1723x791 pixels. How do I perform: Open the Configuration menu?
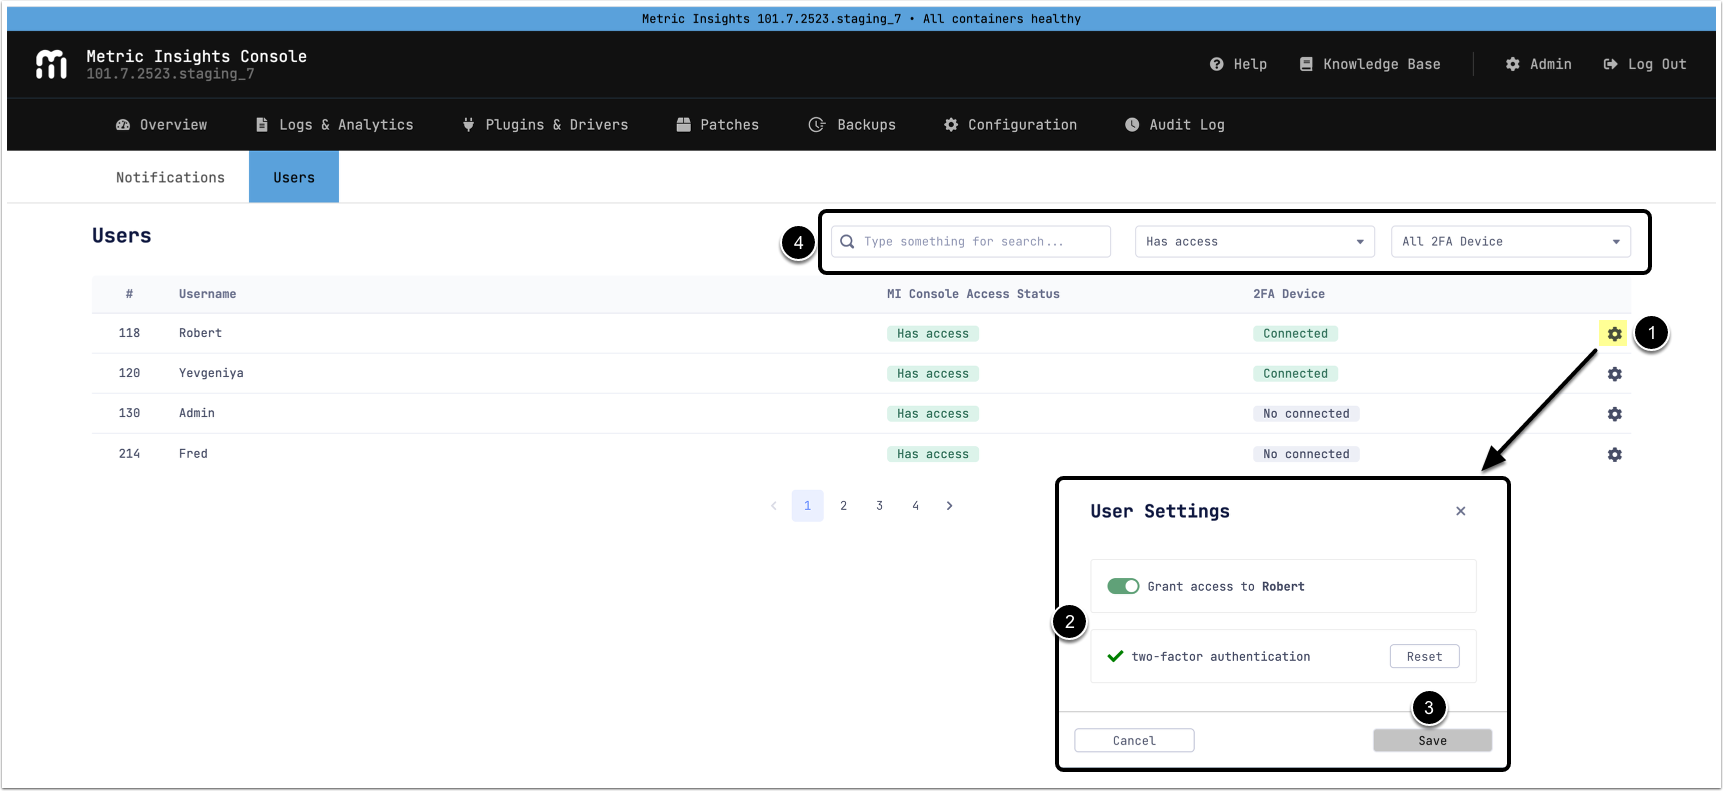tap(1011, 125)
